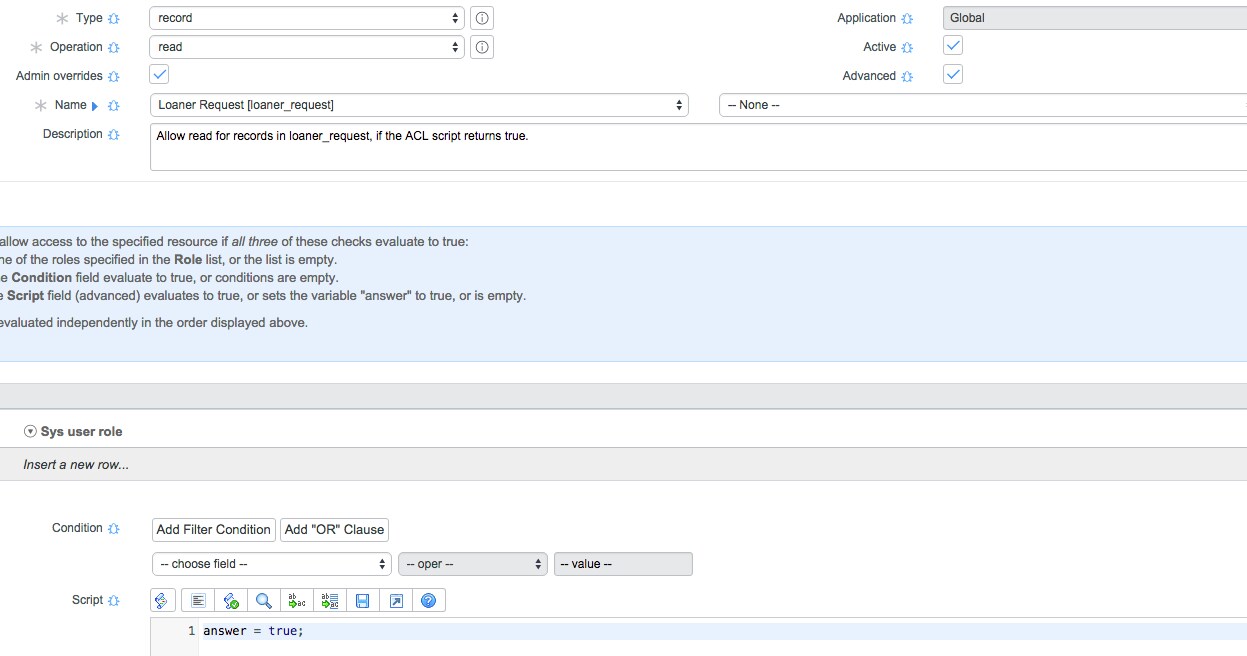Click the Operation field label
This screenshot has height=656, width=1247.
click(x=76, y=47)
